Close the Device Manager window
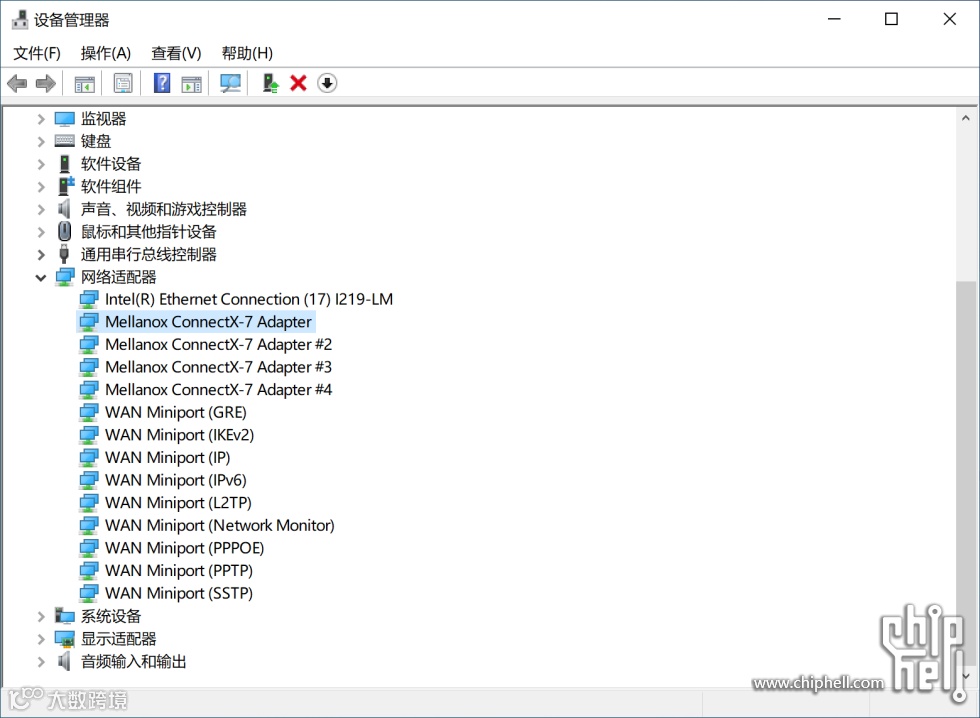 click(x=949, y=19)
